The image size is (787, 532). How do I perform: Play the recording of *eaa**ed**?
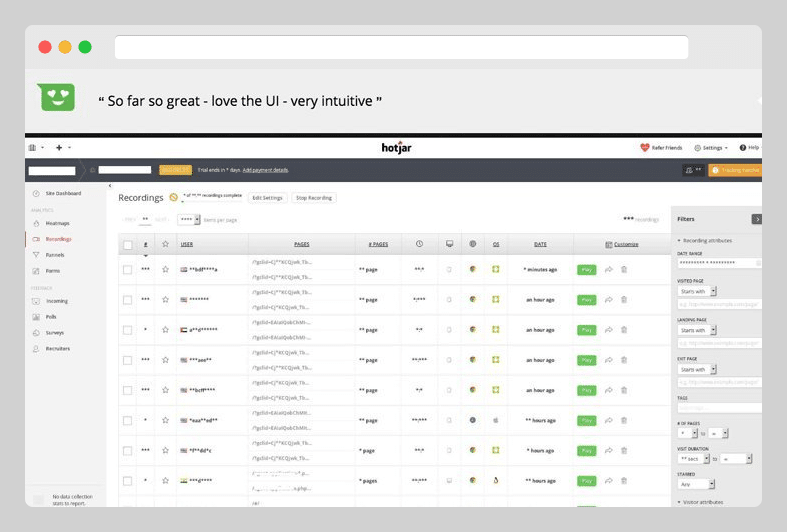click(586, 421)
